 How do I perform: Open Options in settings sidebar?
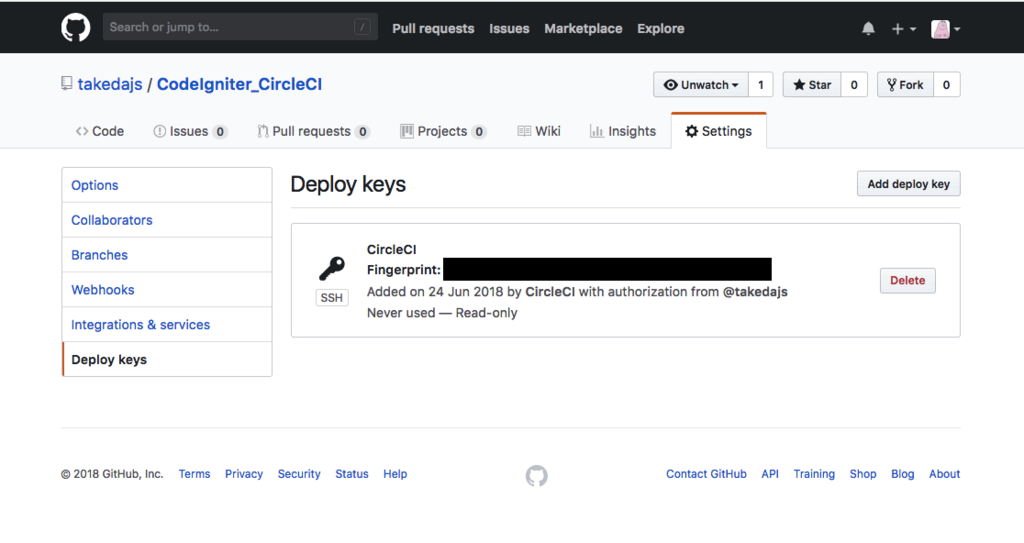point(167,185)
